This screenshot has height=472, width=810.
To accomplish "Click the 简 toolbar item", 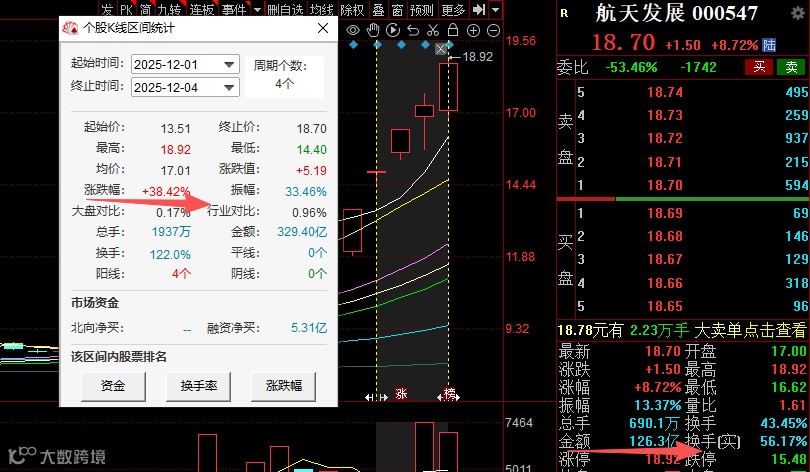I will pos(145,10).
